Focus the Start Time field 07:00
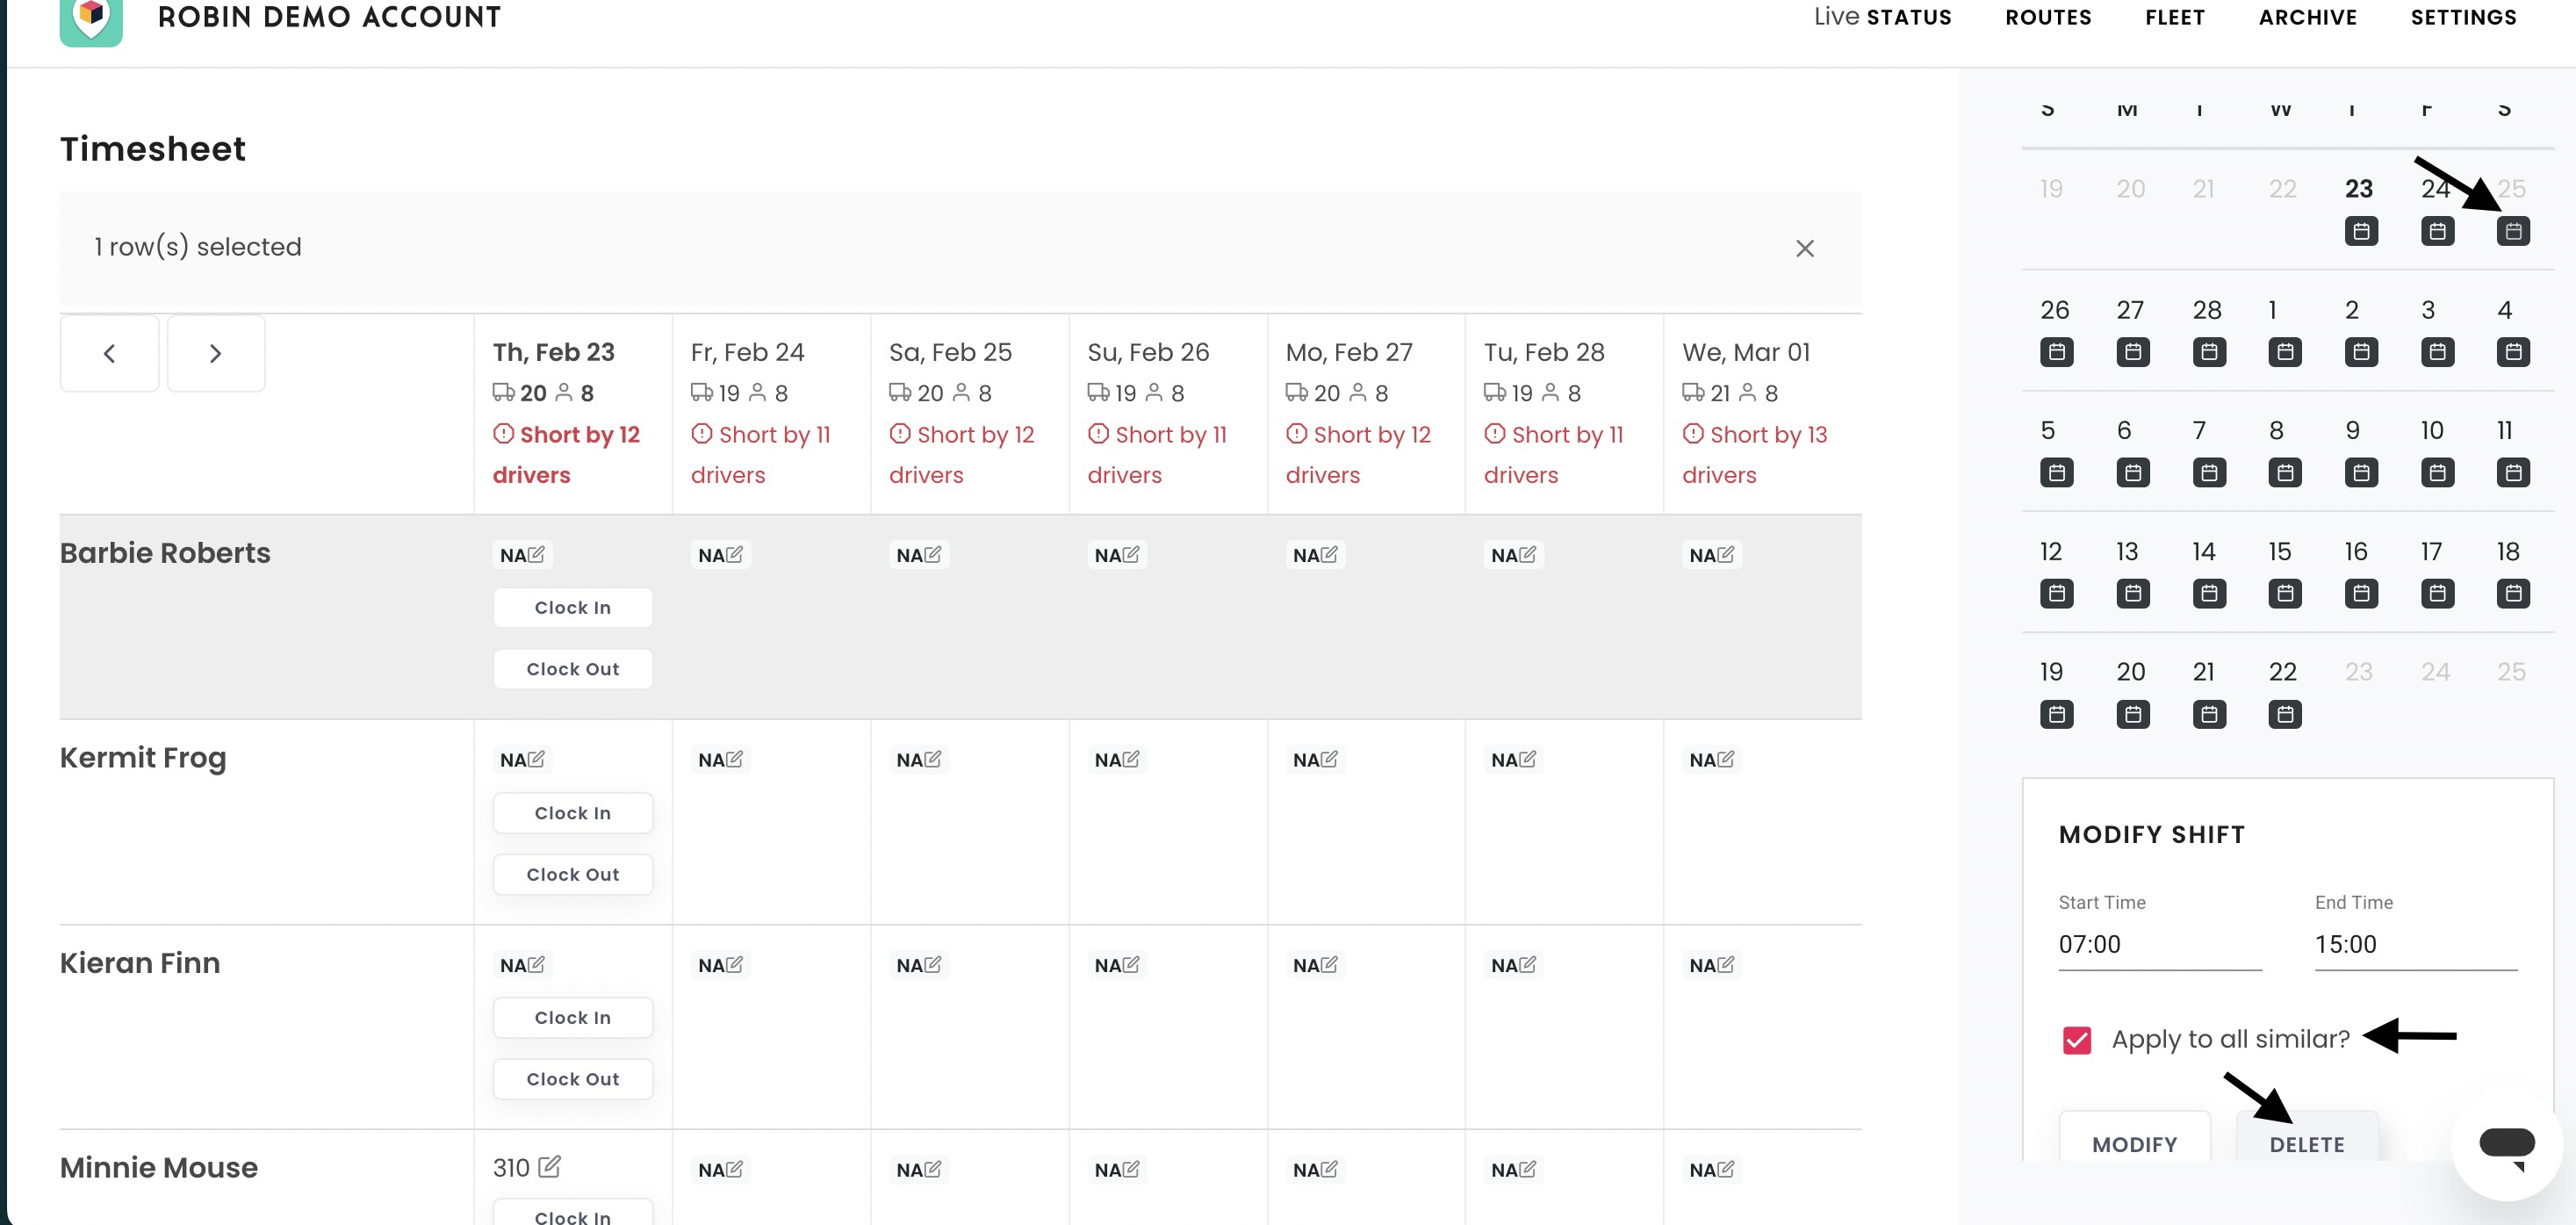The image size is (2576, 1225). tap(2160, 944)
